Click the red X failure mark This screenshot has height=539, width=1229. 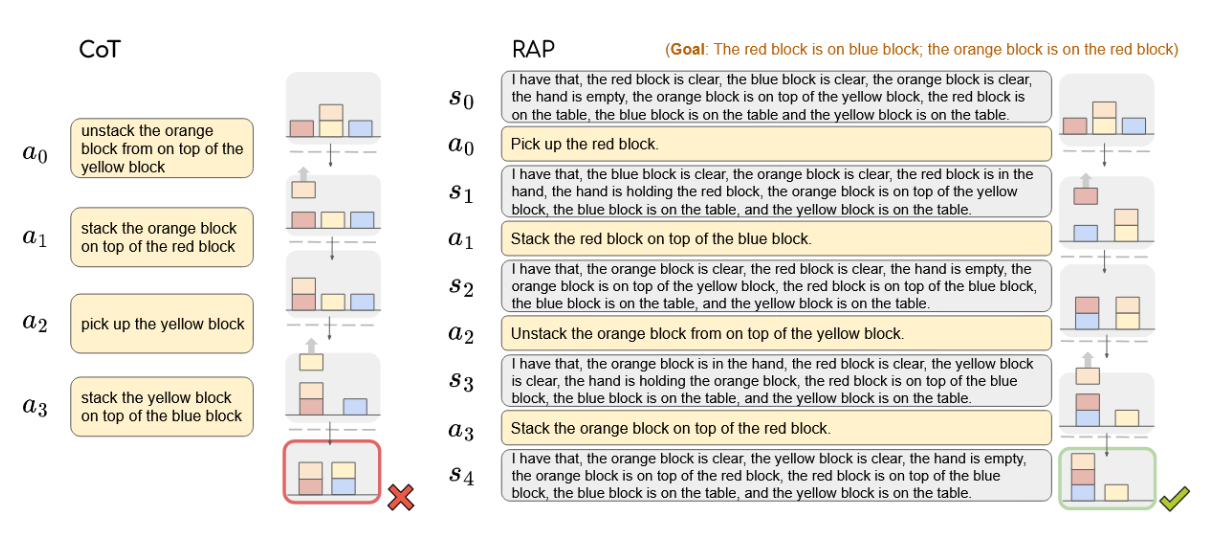401,497
